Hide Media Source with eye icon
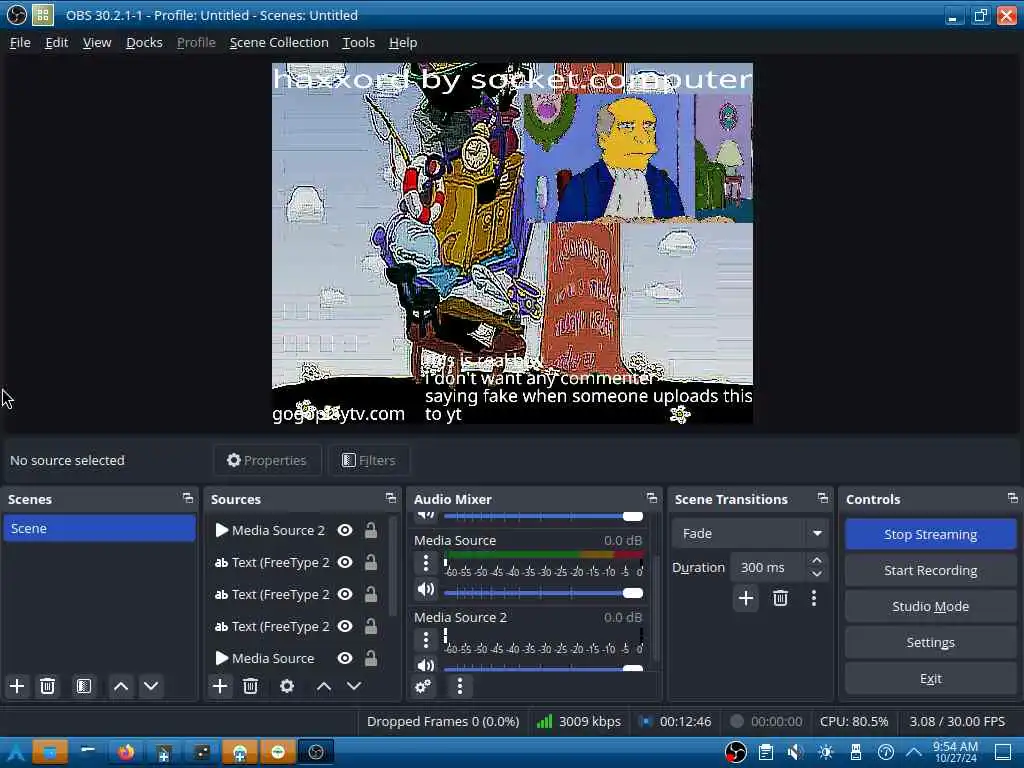The image size is (1024, 768). tap(345, 658)
